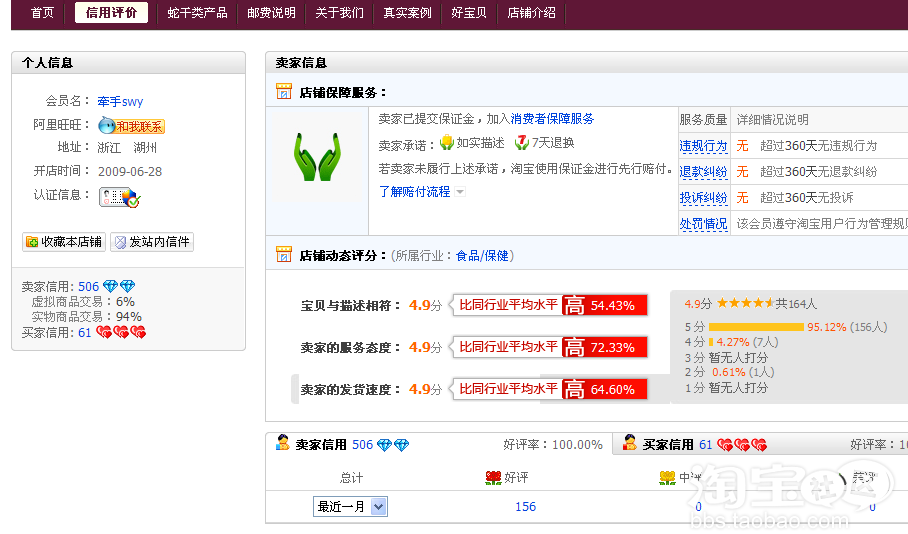Open the 消费者保障服务 link
The image size is (908, 534).
(552, 119)
